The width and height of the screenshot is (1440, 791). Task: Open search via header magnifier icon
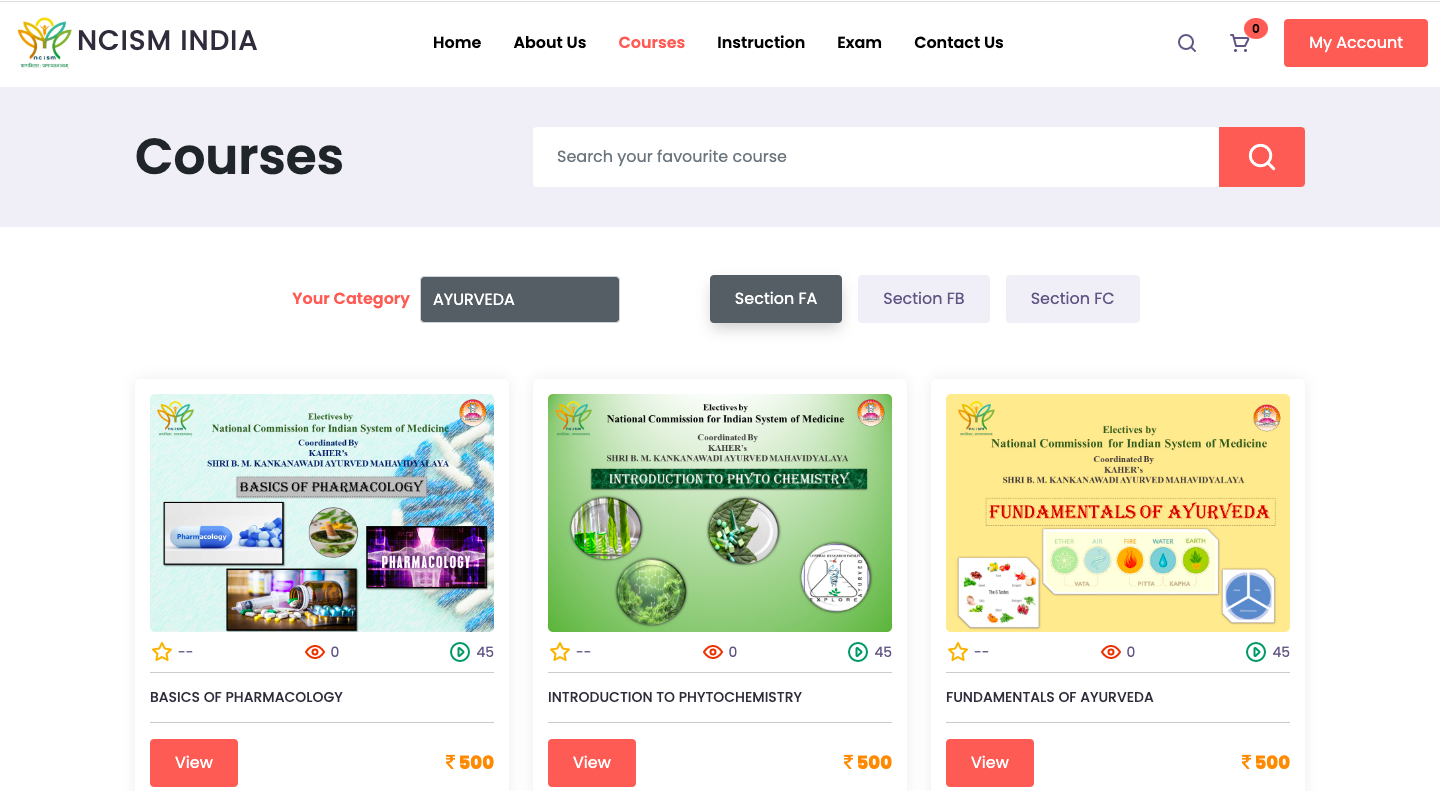1187,43
